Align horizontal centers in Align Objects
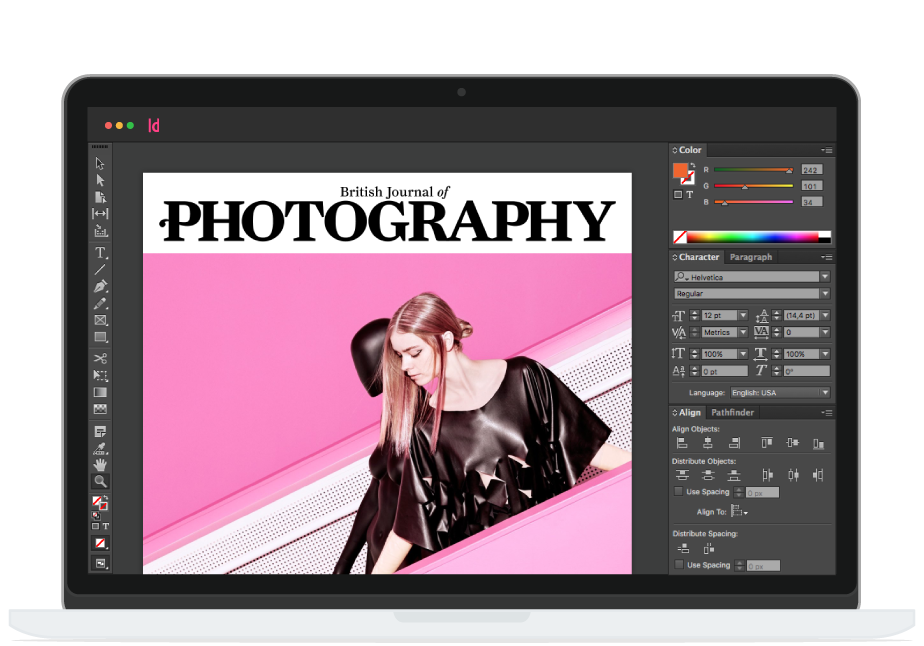This screenshot has width=924, height=646. 708,443
